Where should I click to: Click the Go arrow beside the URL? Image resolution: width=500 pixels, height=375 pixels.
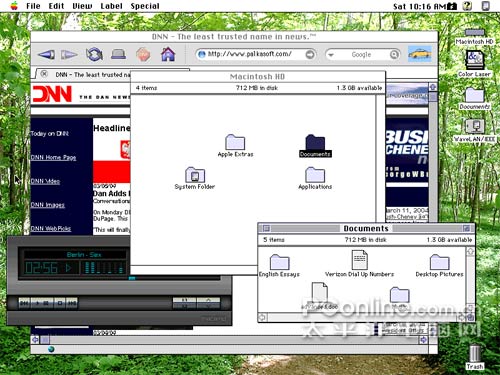pyautogui.click(x=310, y=54)
